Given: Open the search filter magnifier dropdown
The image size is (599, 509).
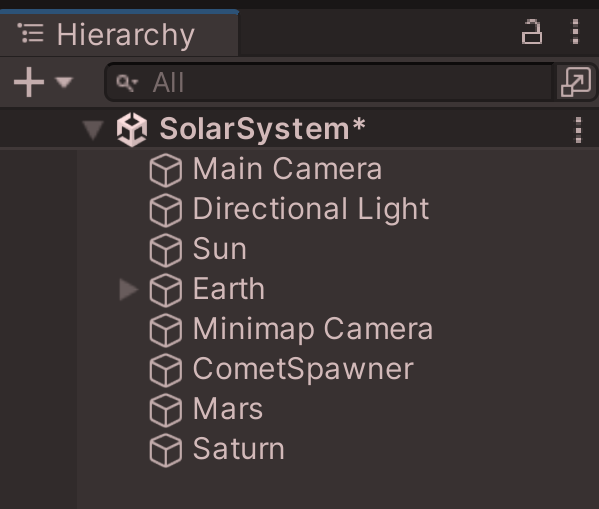Looking at the screenshot, I should 127,83.
